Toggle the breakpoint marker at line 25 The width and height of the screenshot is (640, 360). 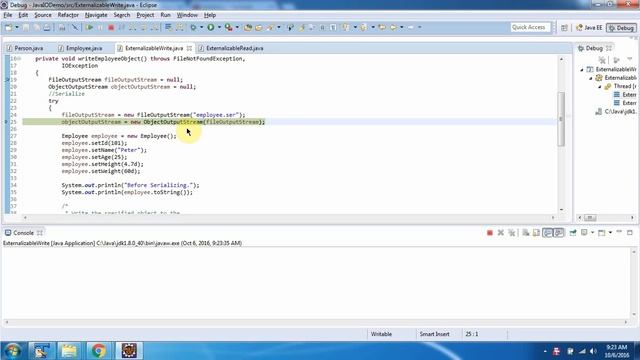coord(7,122)
